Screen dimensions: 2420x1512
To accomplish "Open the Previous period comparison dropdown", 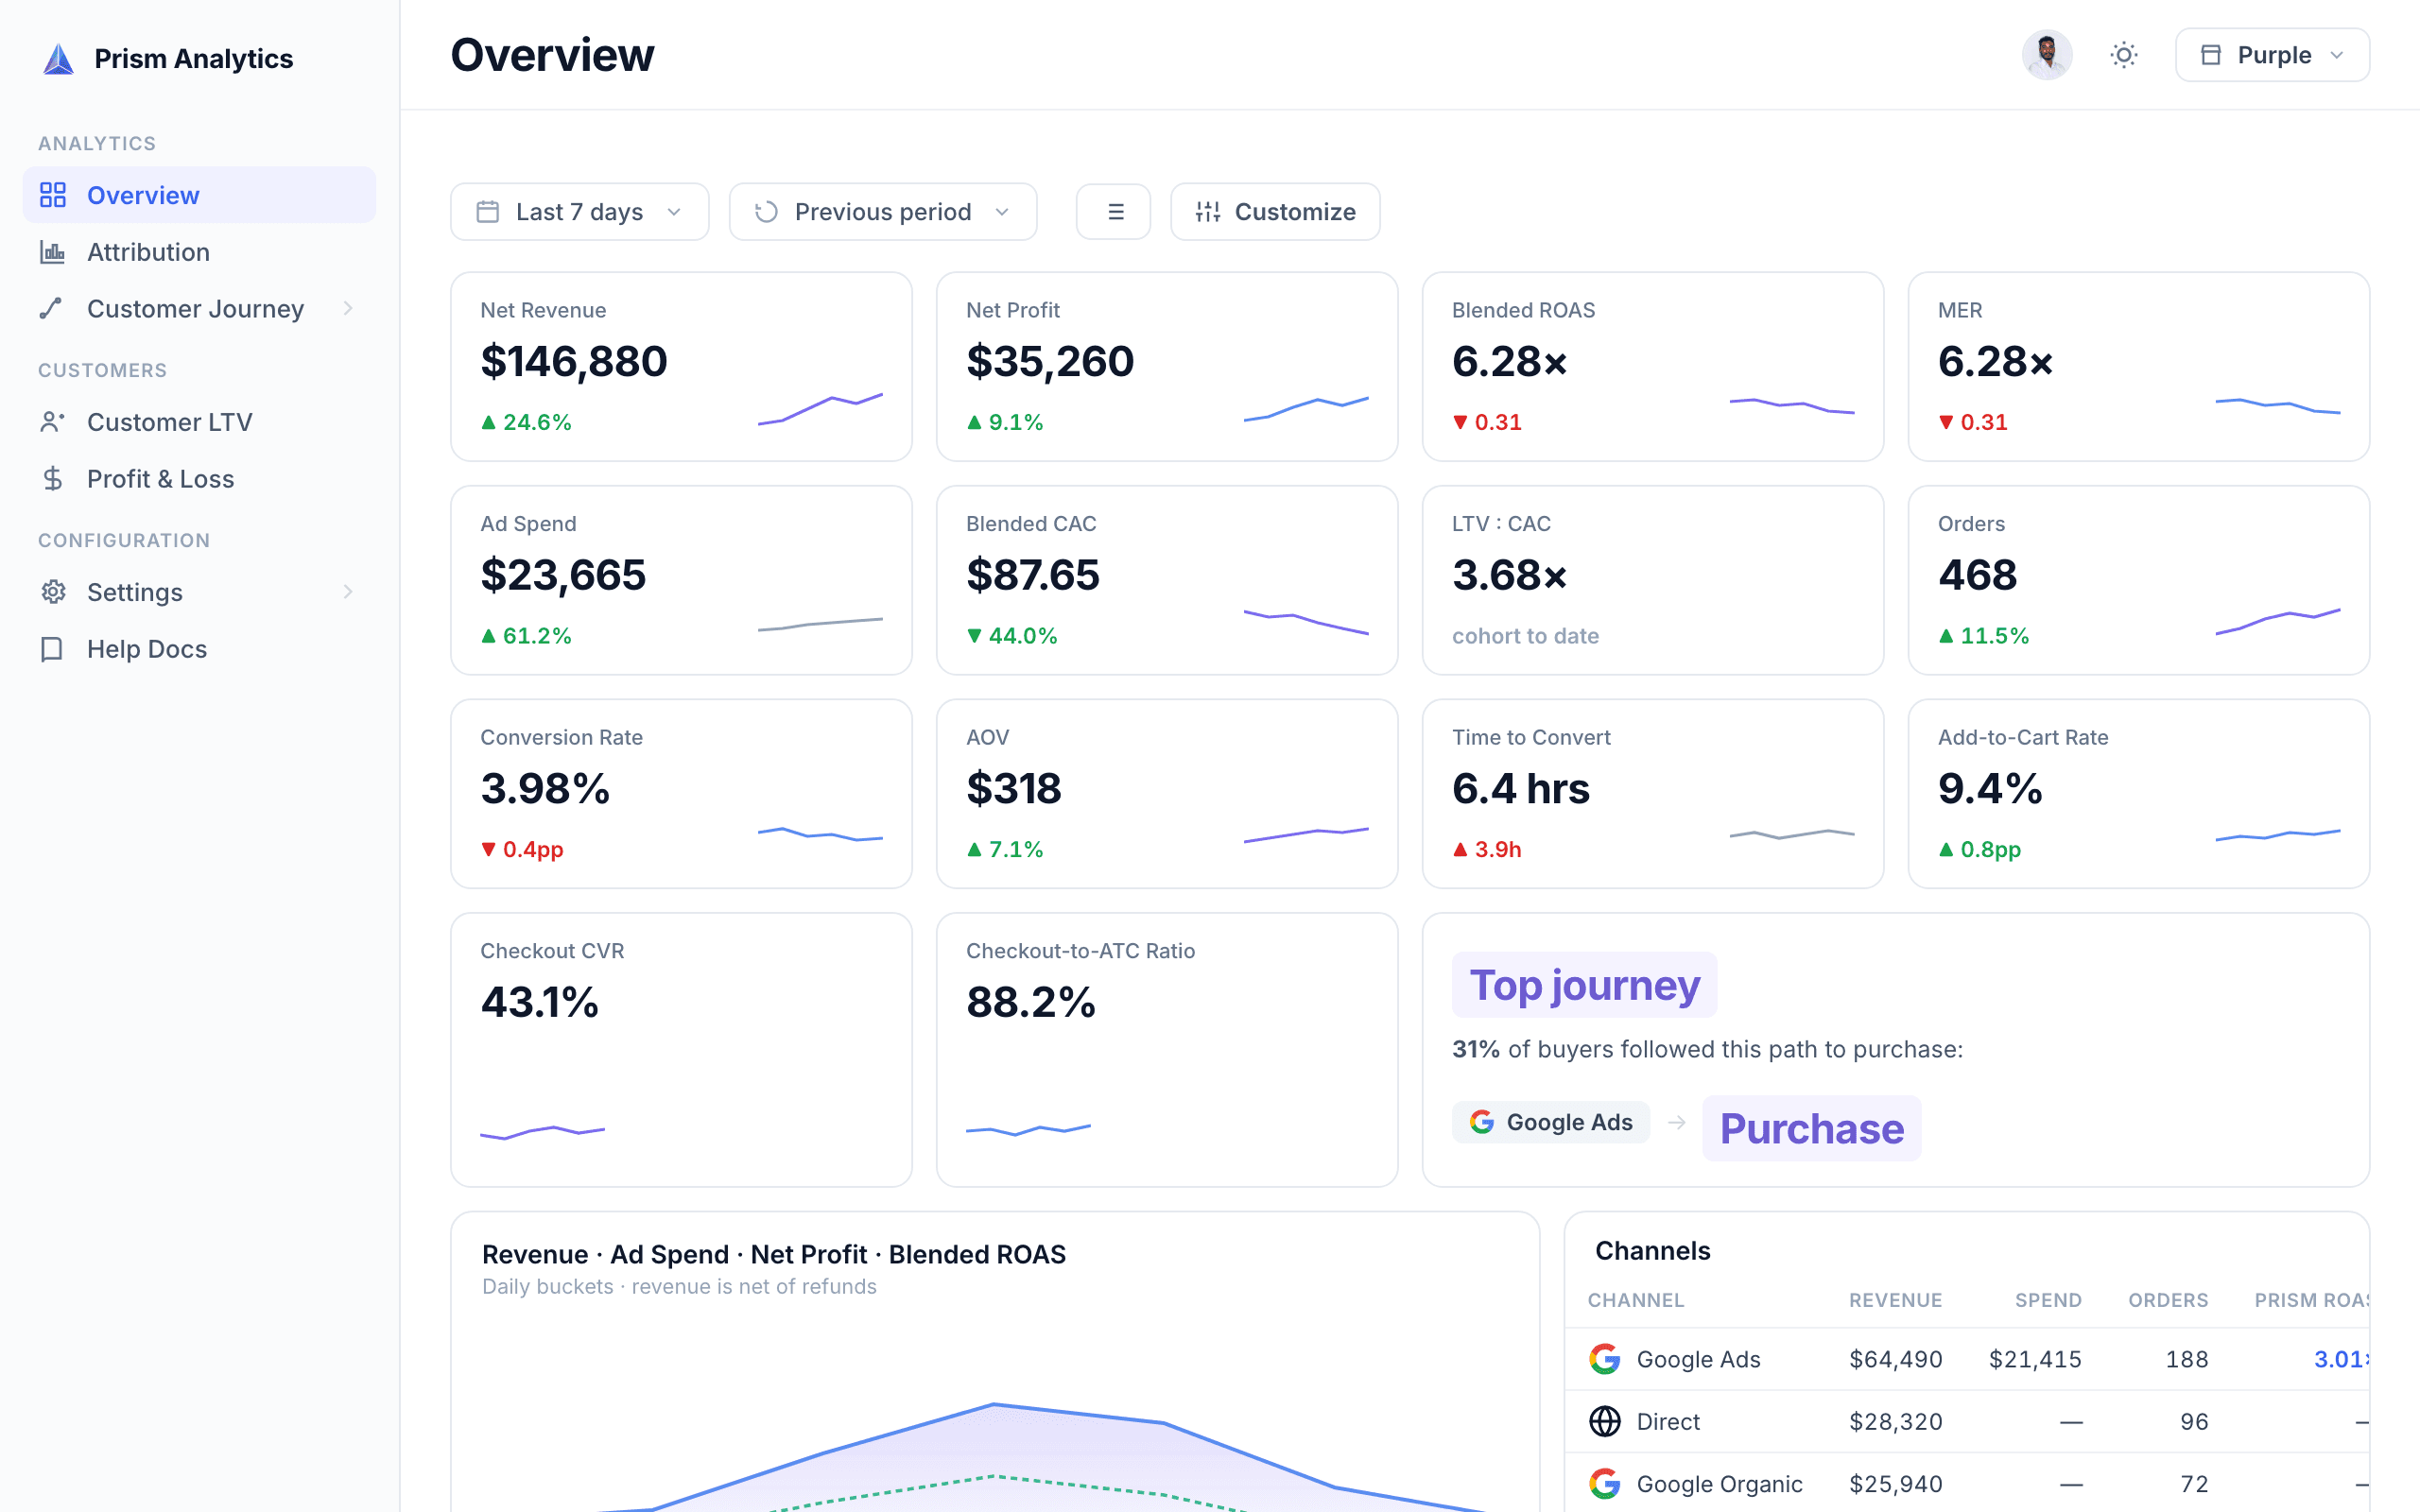I will [x=883, y=212].
